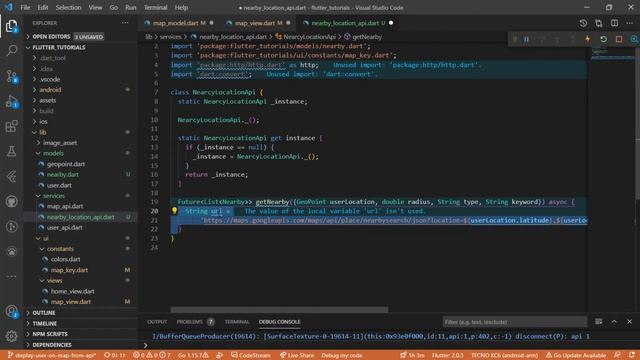Image resolution: width=640 pixels, height=360 pixels.
Task: Open changes compare icon in editor toolbar
Action: pos(598,23)
